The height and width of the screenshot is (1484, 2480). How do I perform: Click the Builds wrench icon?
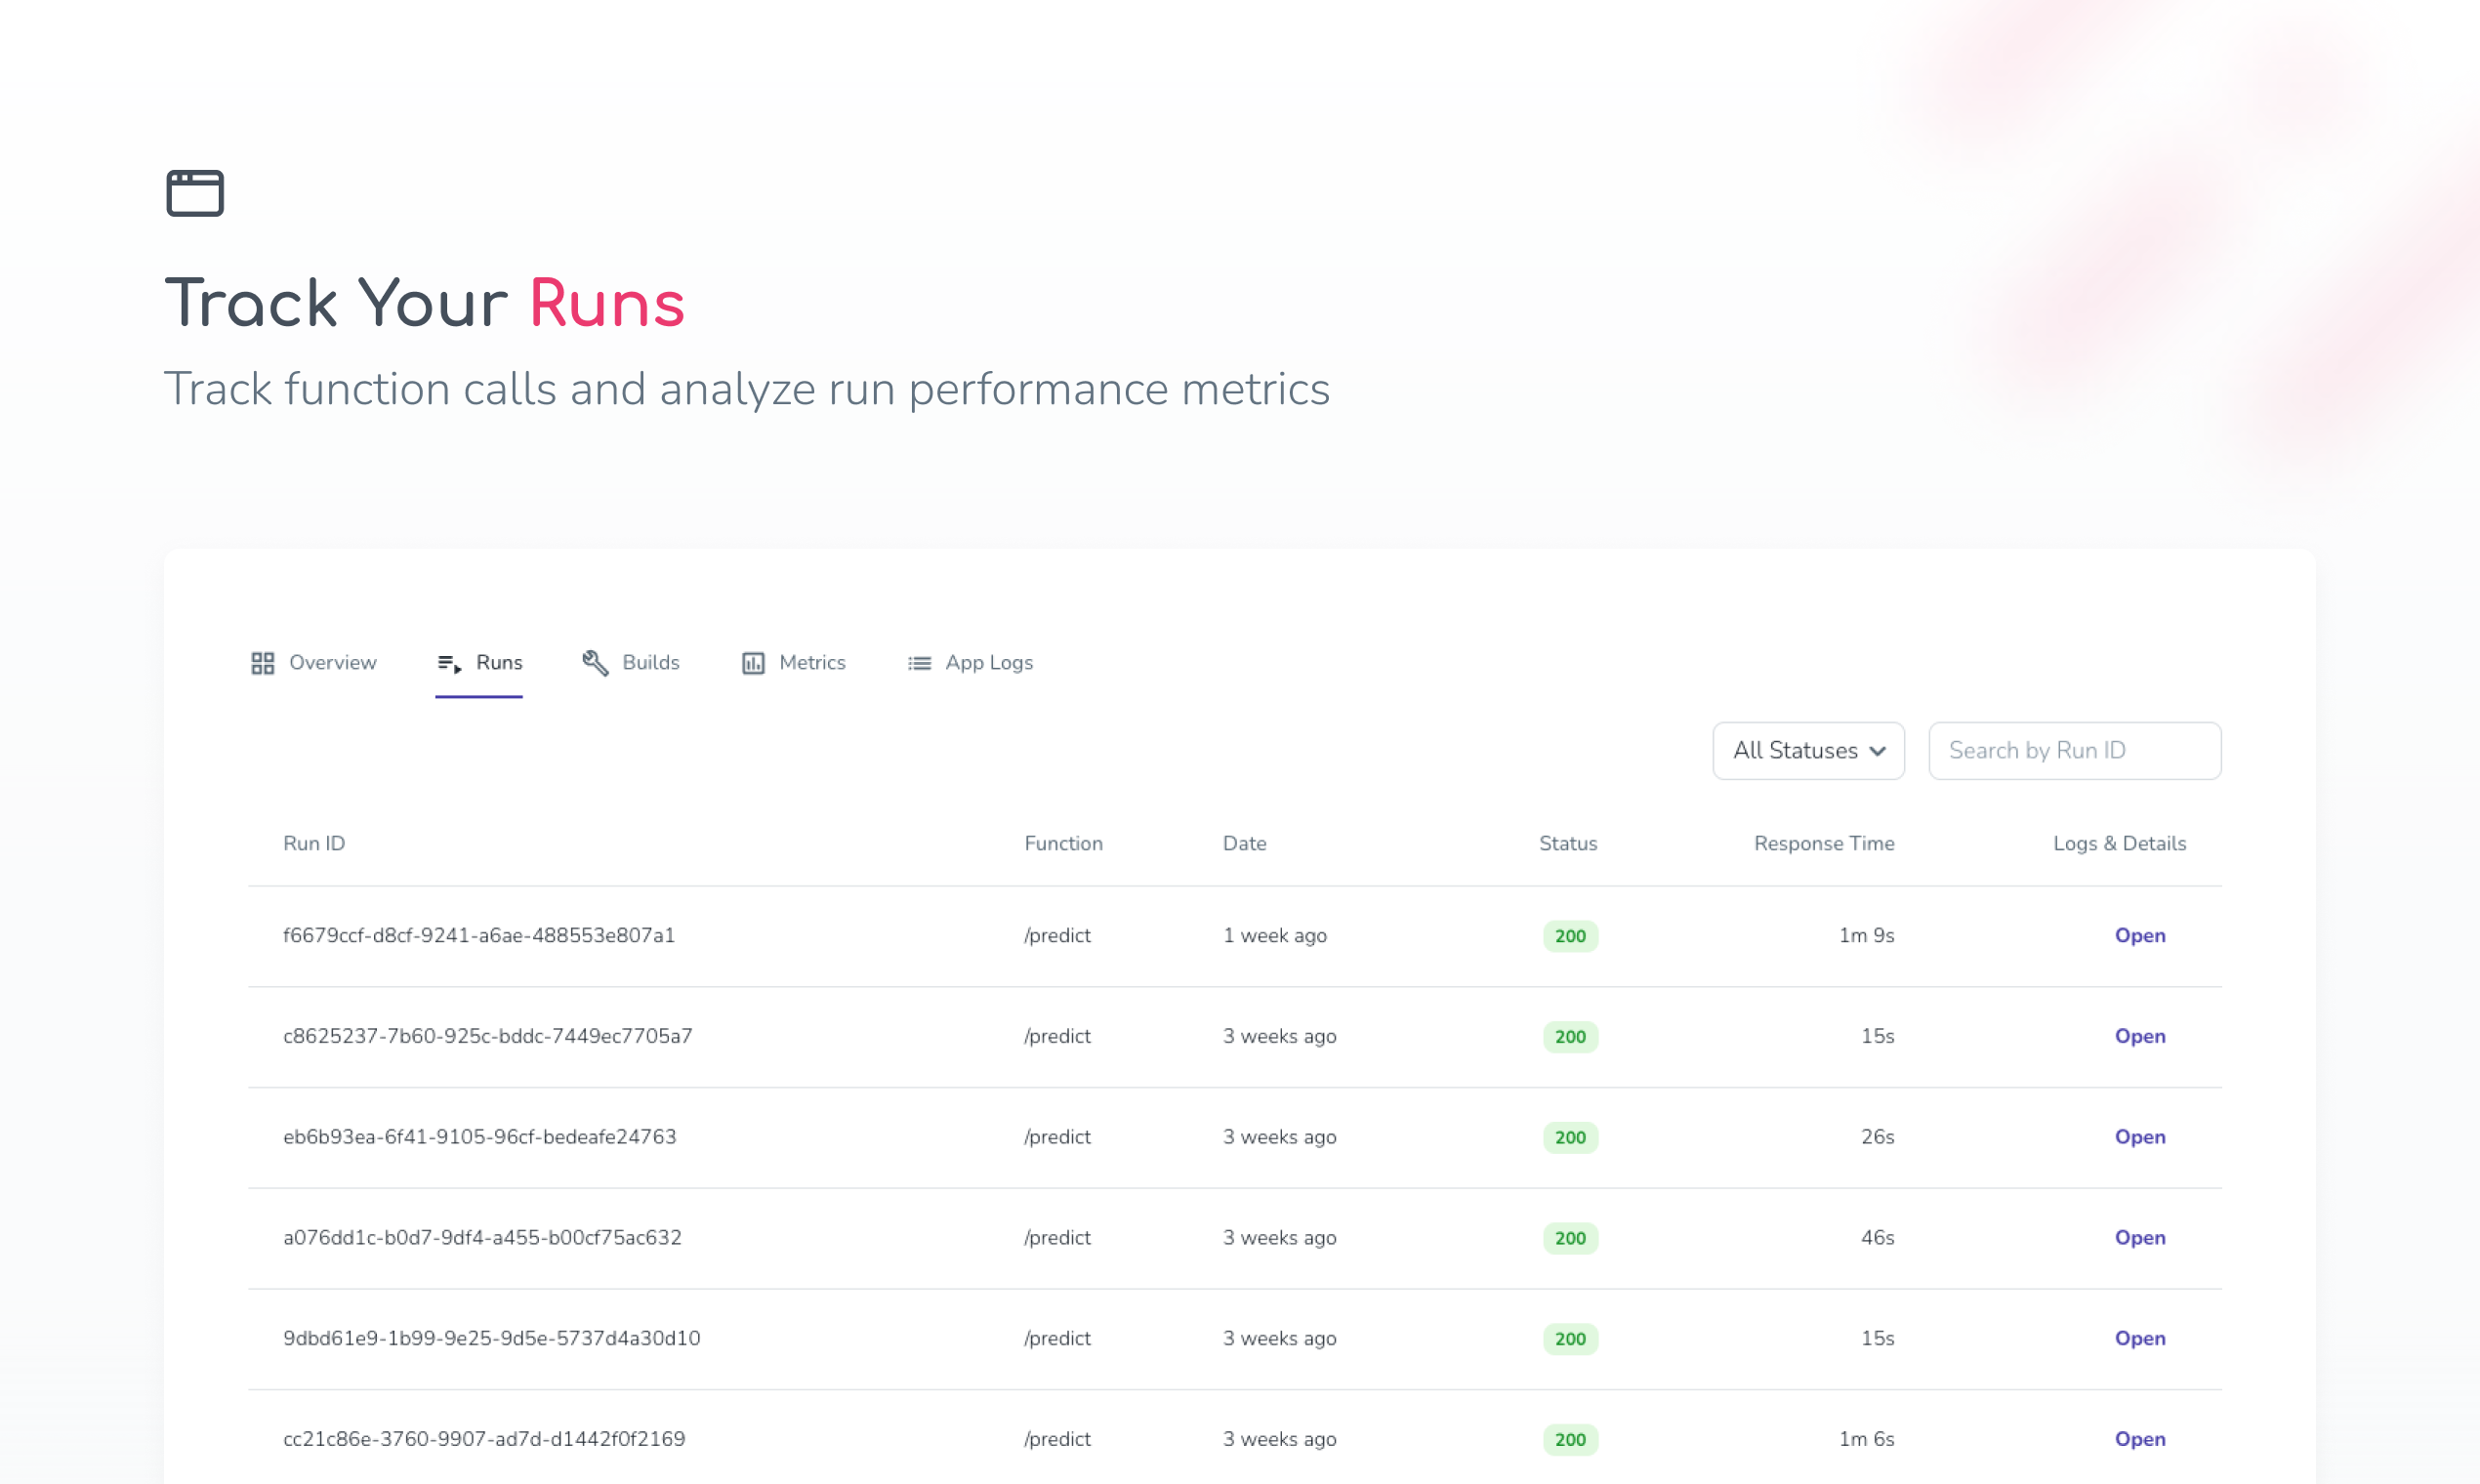[x=596, y=663]
